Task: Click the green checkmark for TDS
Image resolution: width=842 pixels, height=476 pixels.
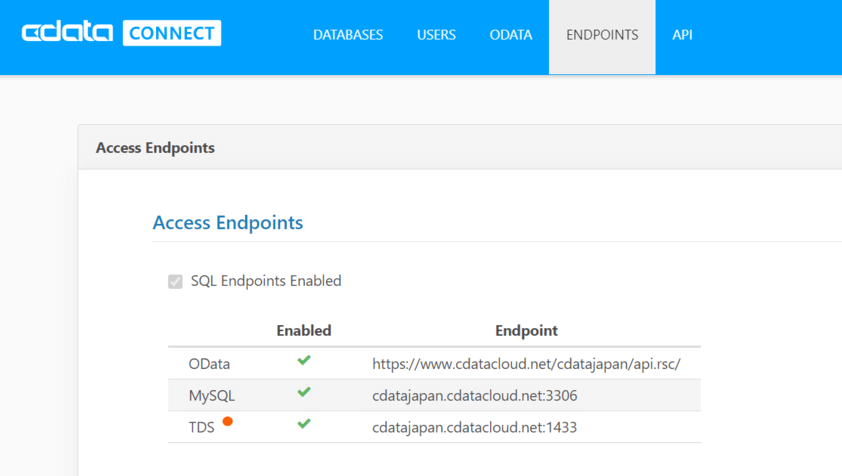Action: [304, 424]
